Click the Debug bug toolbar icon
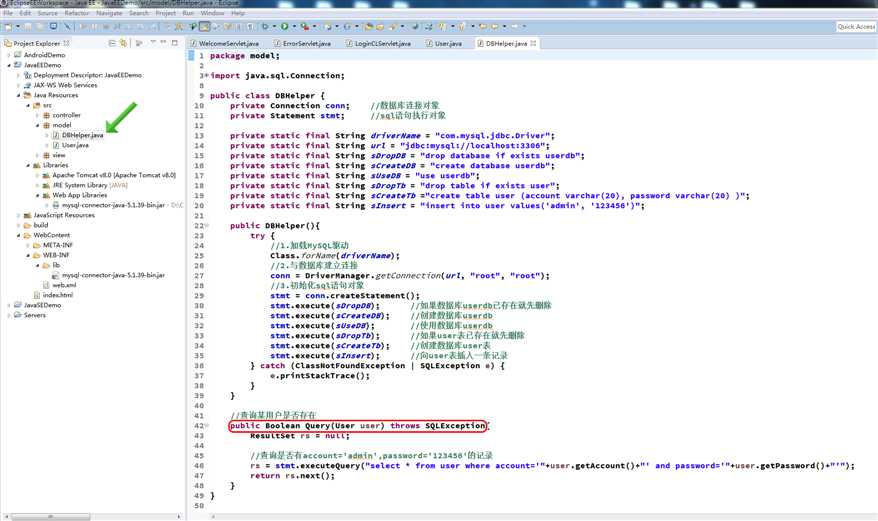The width and height of the screenshot is (878, 521). click(265, 26)
